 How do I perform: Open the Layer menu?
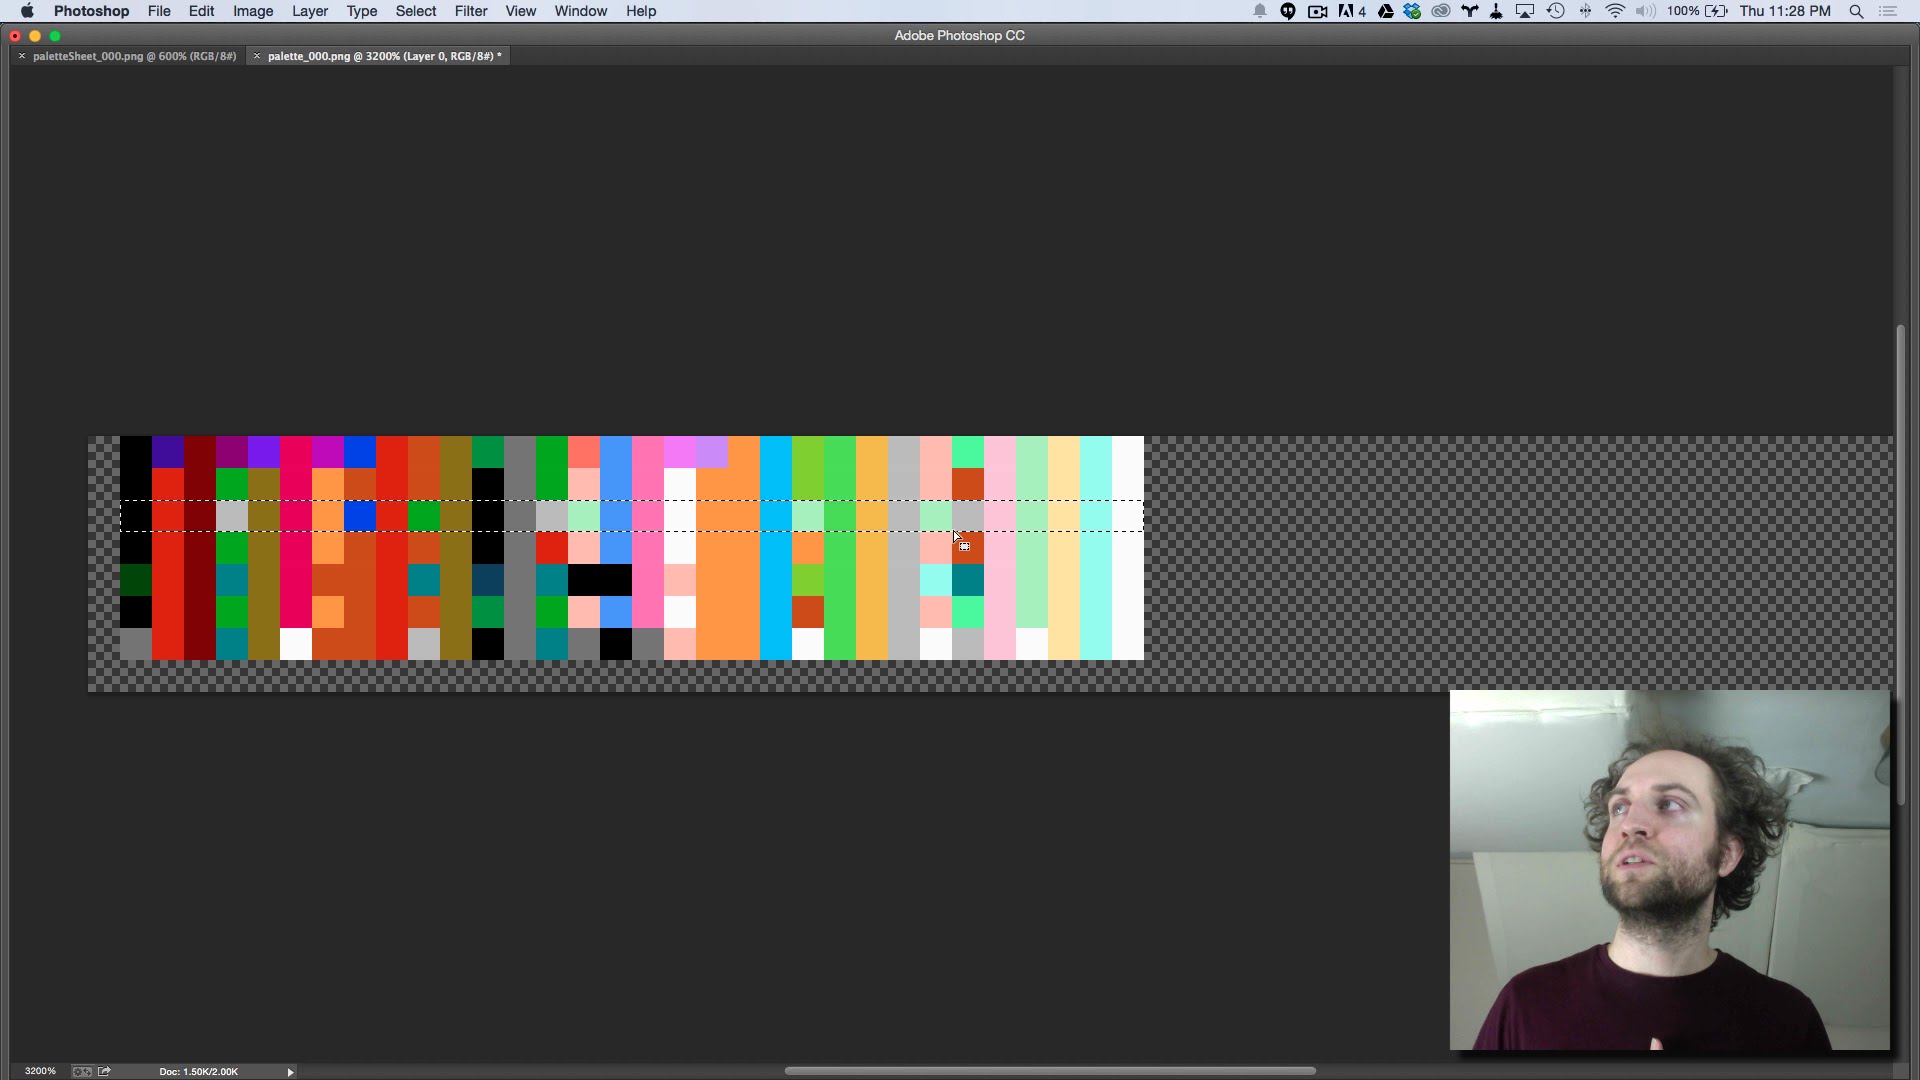click(x=309, y=11)
